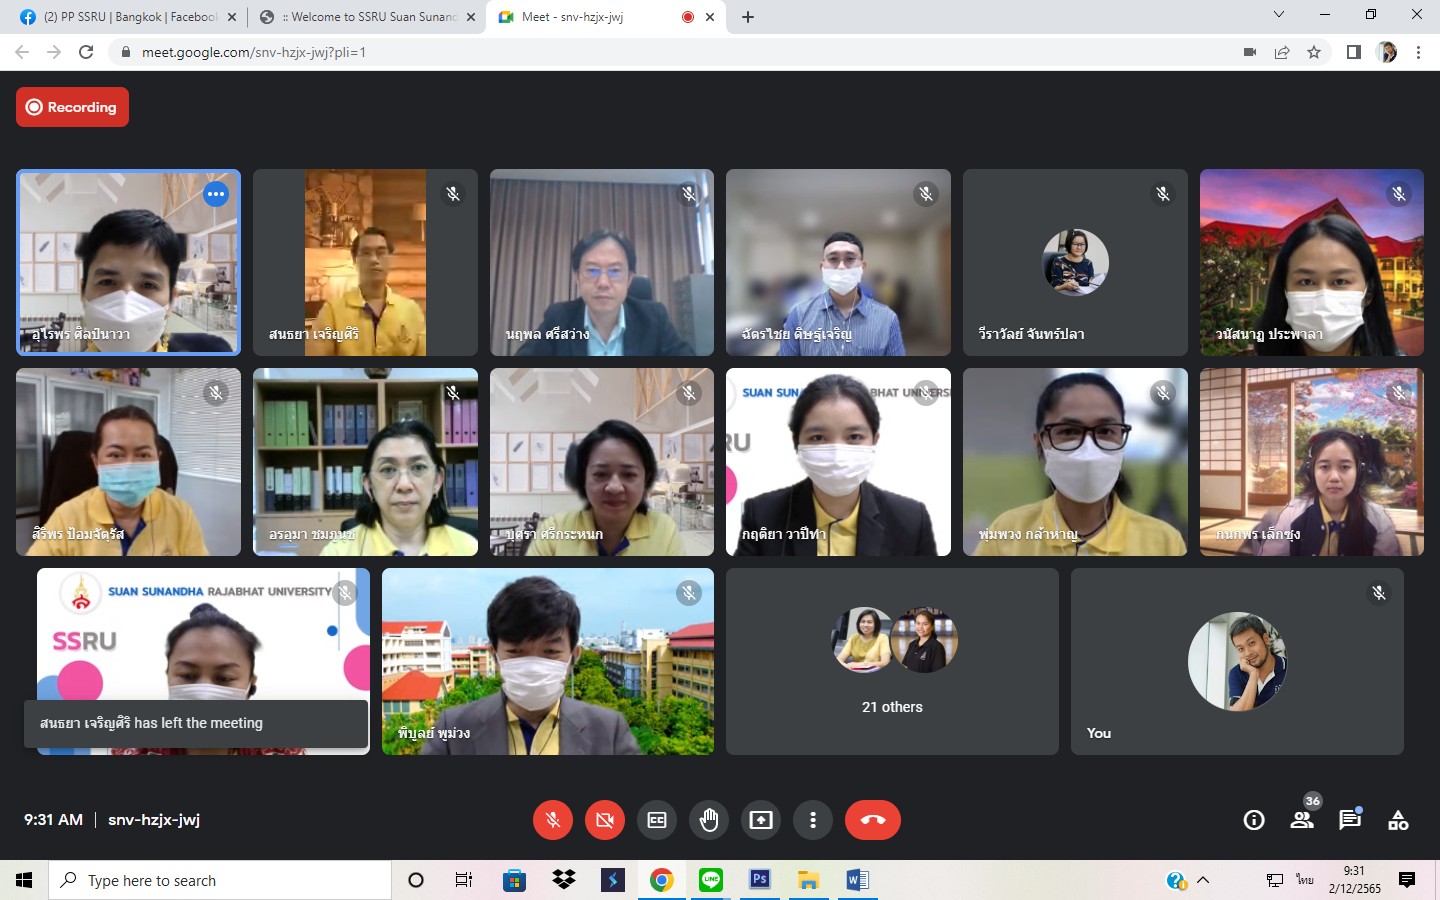This screenshot has width=1440, height=900.
Task: Open the chat with everyone panel
Action: pos(1350,820)
